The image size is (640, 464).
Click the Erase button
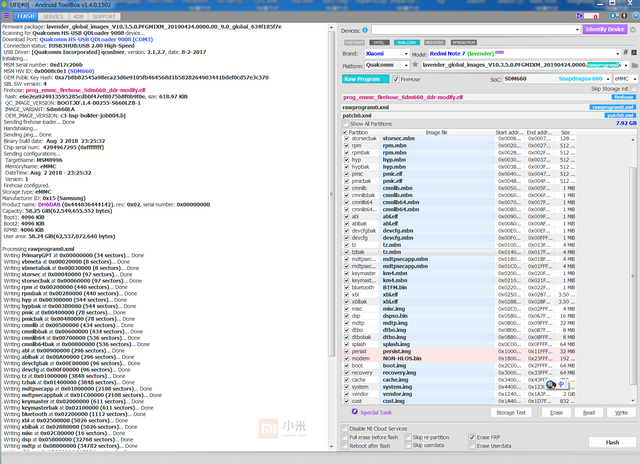coord(556,413)
